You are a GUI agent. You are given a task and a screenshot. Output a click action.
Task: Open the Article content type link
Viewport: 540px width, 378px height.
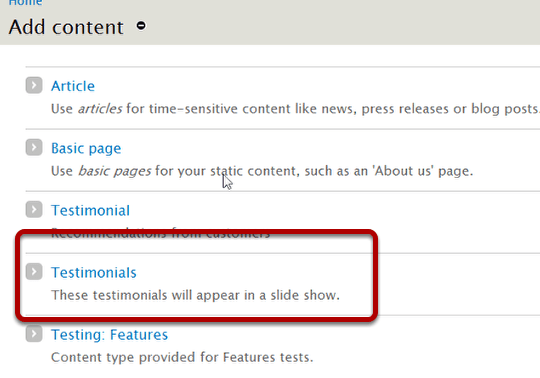[73, 86]
